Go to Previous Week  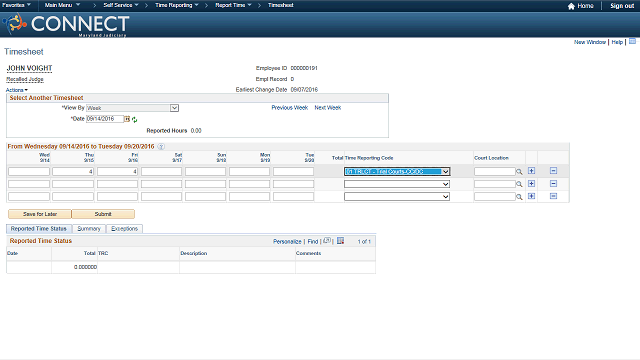tap(290, 108)
